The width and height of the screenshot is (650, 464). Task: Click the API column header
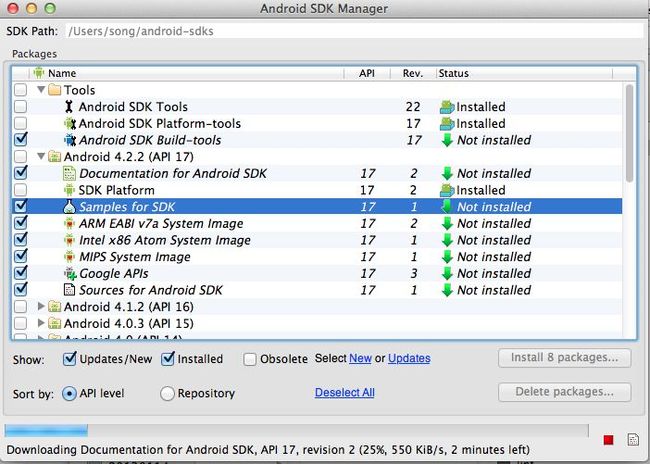point(367,73)
